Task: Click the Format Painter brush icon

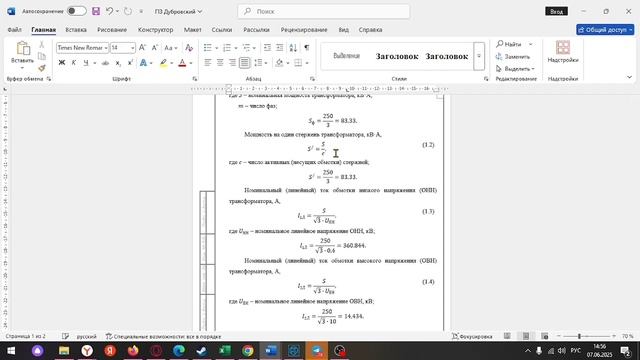Action: [x=42, y=68]
